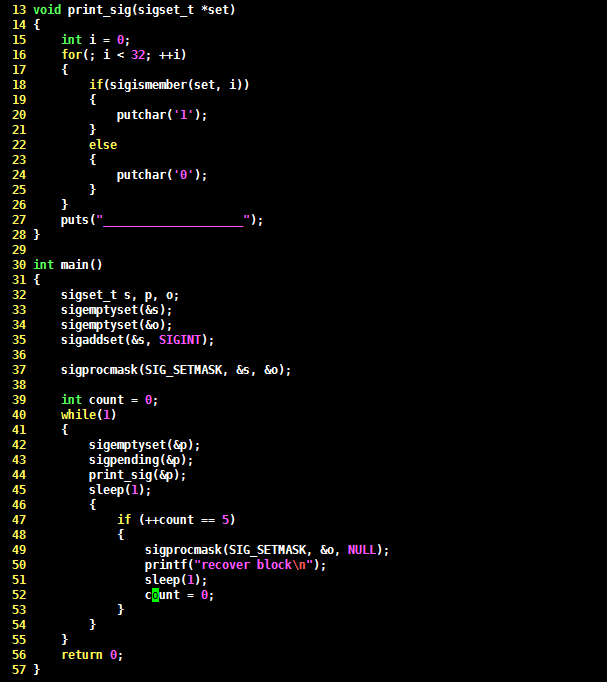Click 'return 0;' on line 56
The height and width of the screenshot is (682, 607).
pyautogui.click(x=92, y=655)
